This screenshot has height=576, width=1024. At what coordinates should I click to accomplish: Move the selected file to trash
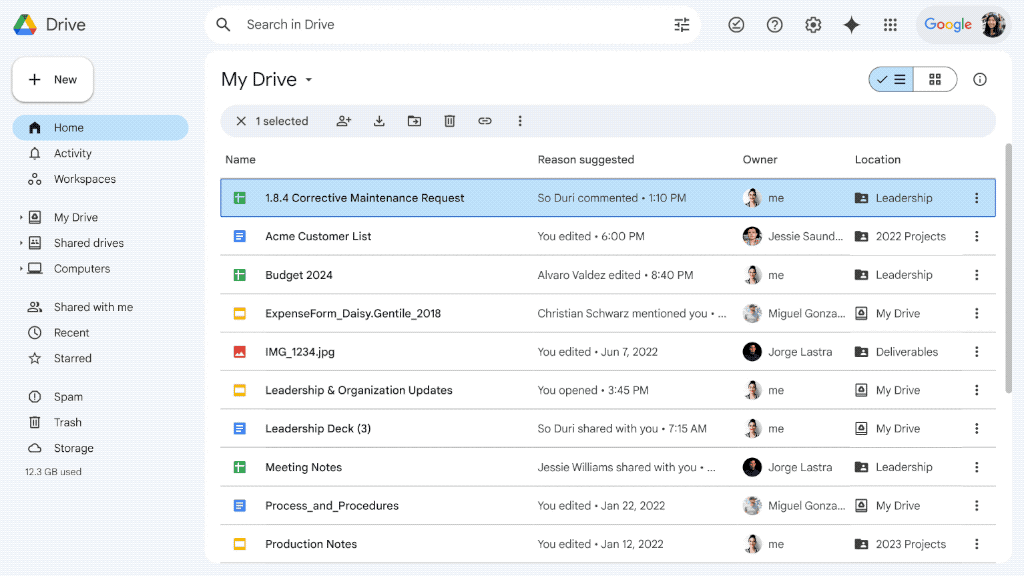click(449, 120)
